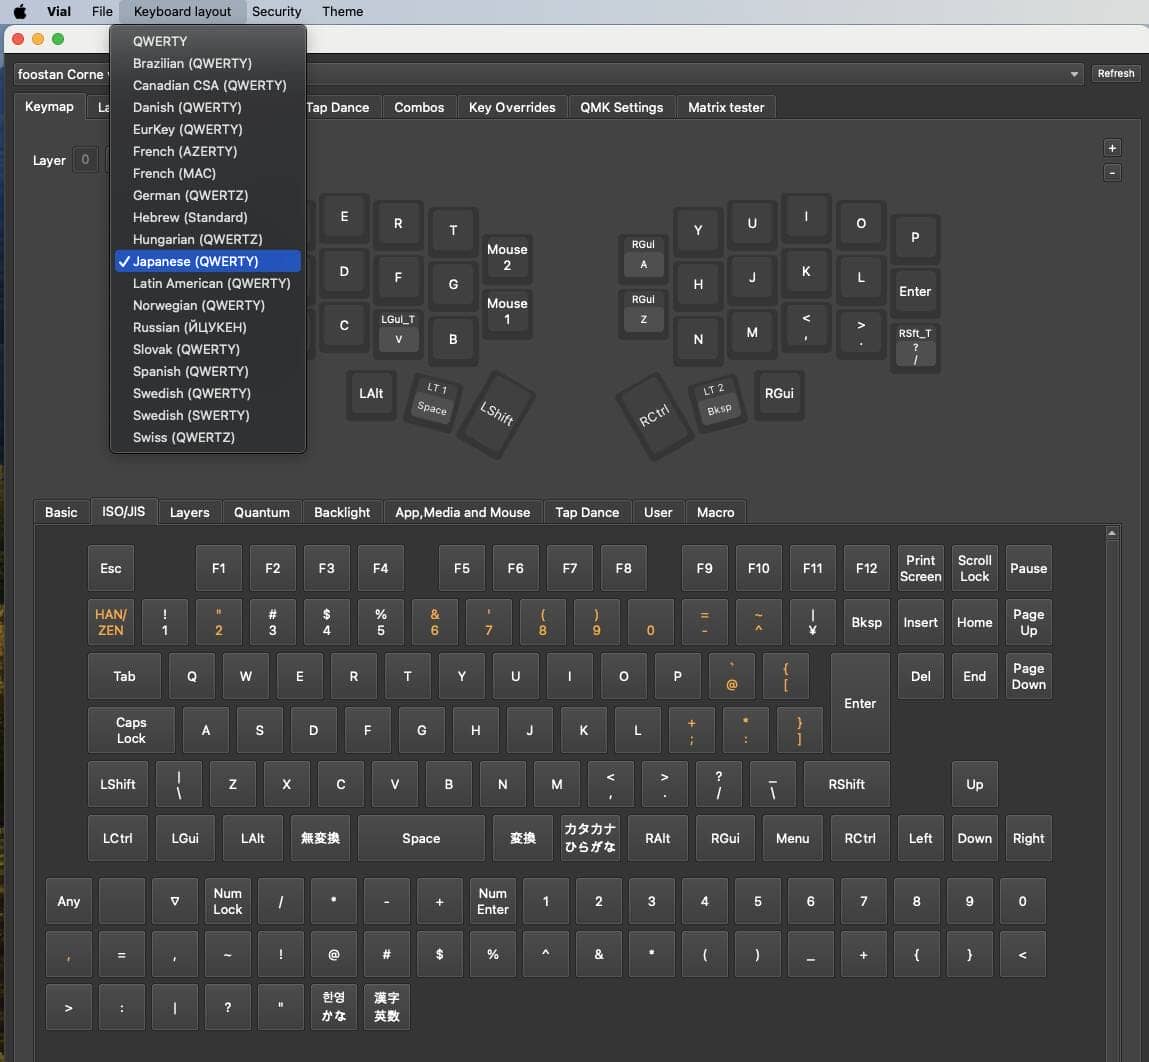This screenshot has height=1062, width=1149.
Task: Click the Refresh button
Action: tap(1115, 74)
